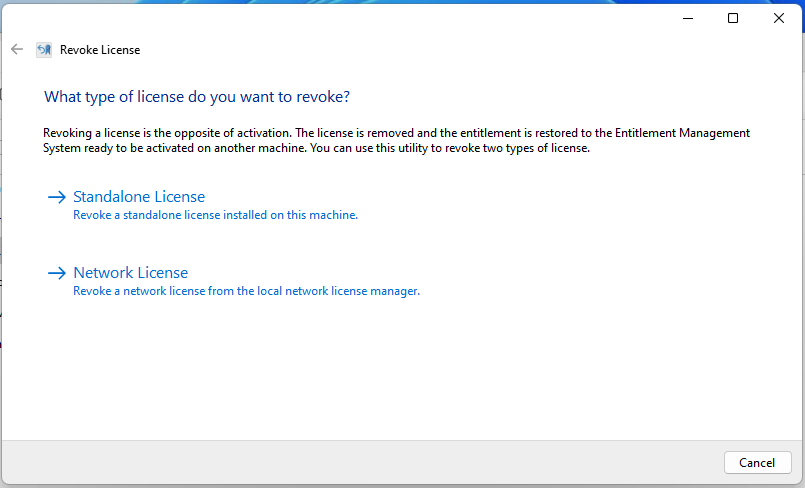Click the back arrow in the title bar
Viewport: 805px width, 488px height.
click(x=16, y=49)
